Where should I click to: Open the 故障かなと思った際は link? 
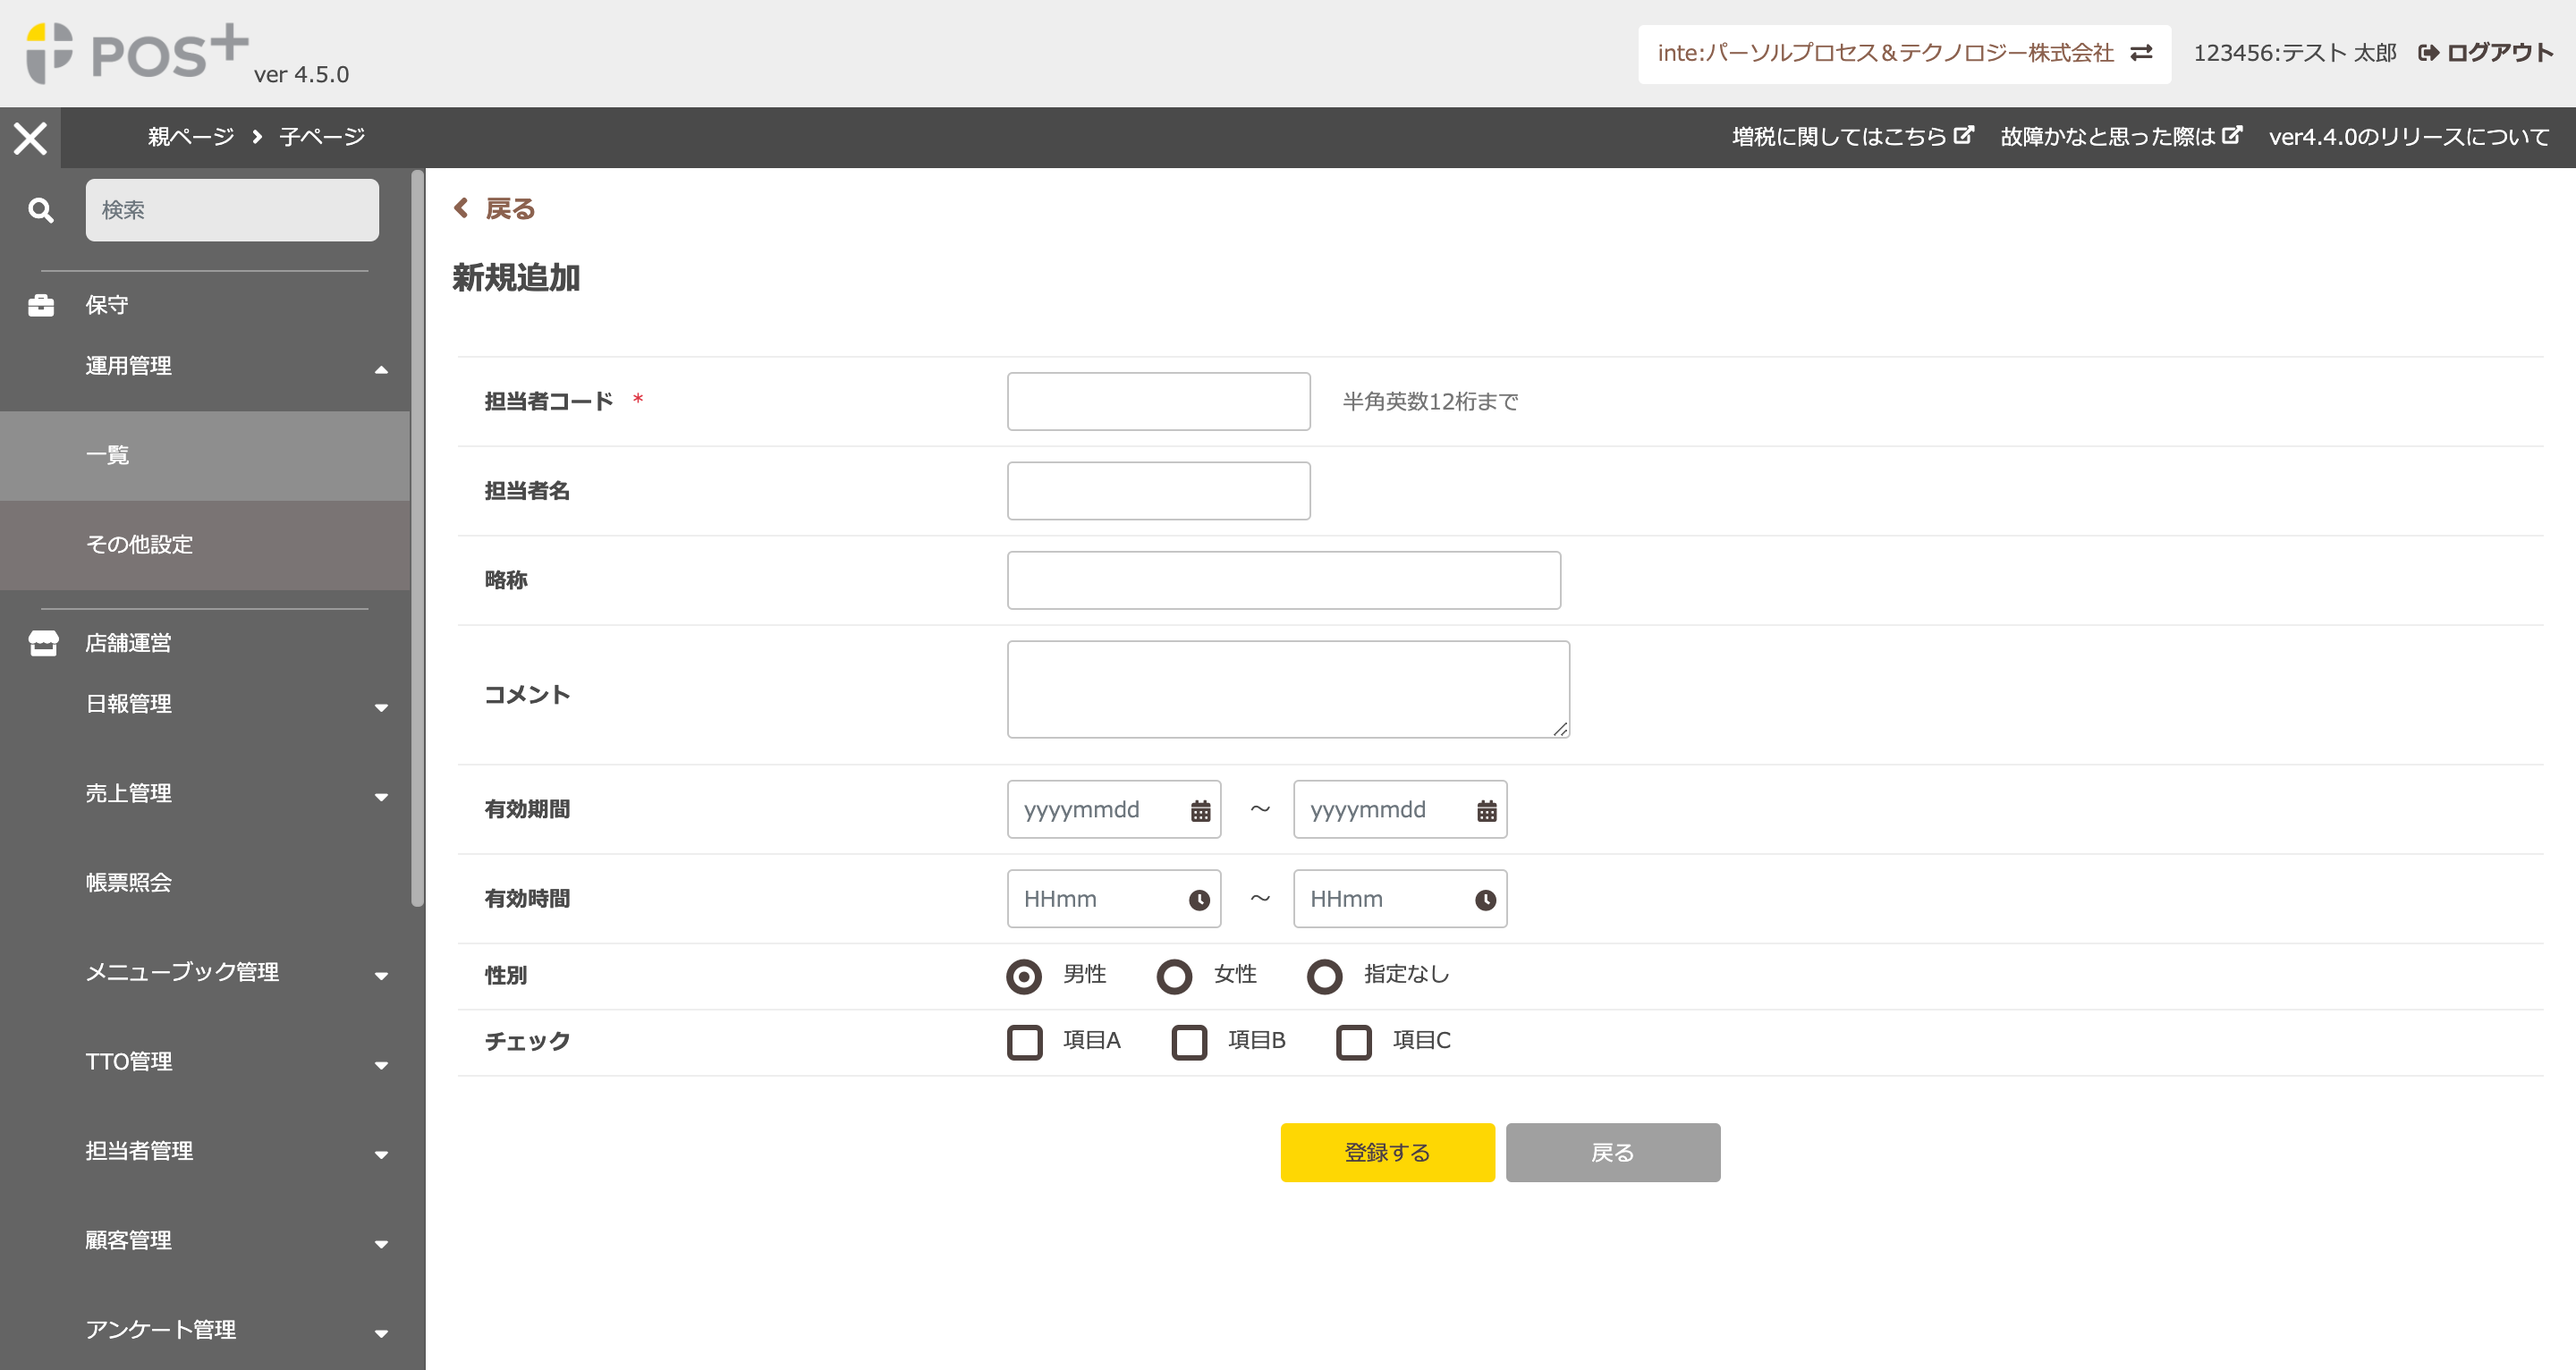pos(2121,136)
